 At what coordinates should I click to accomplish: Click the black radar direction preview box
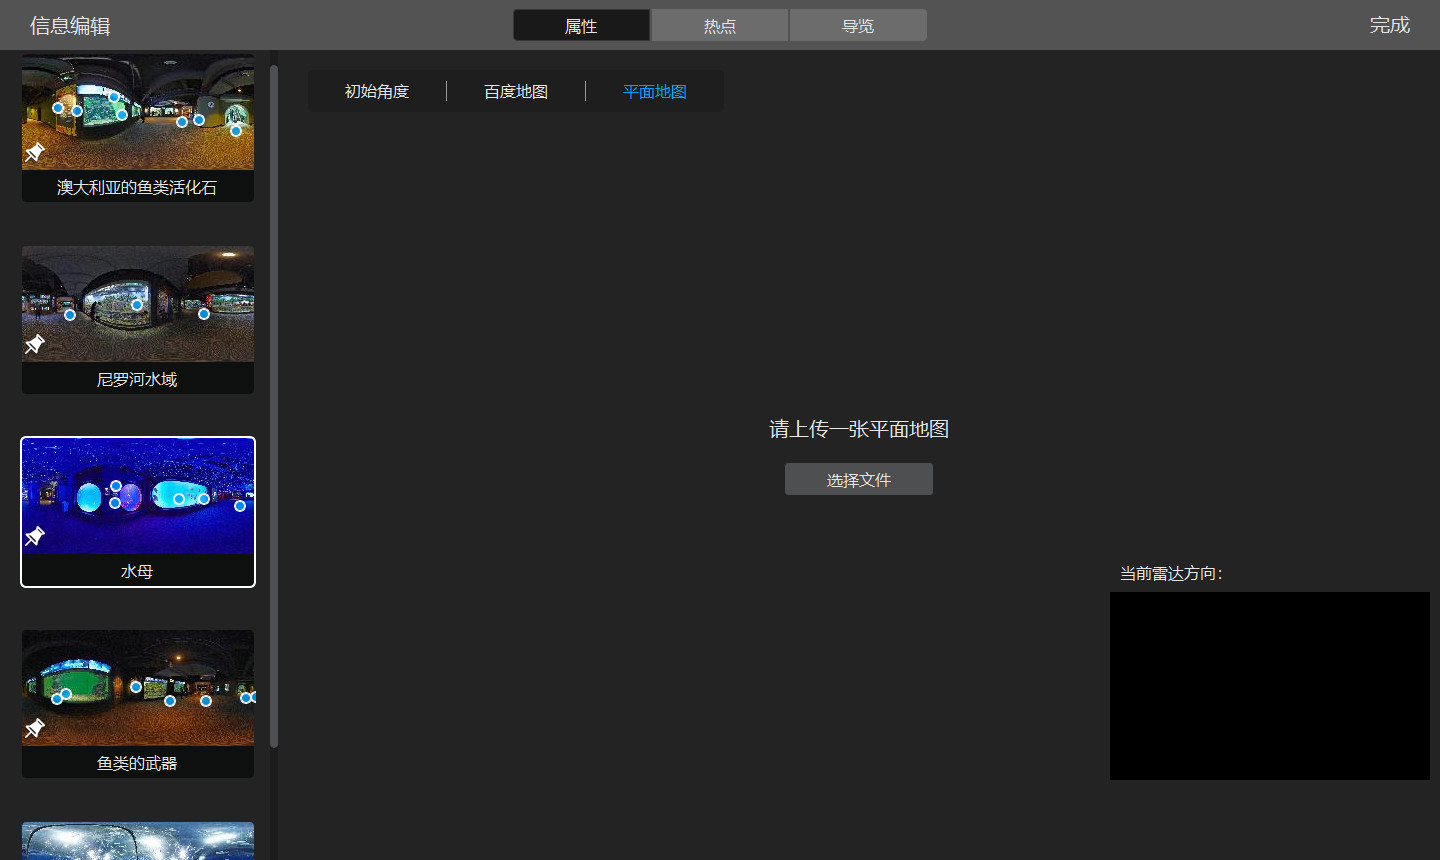click(x=1269, y=686)
